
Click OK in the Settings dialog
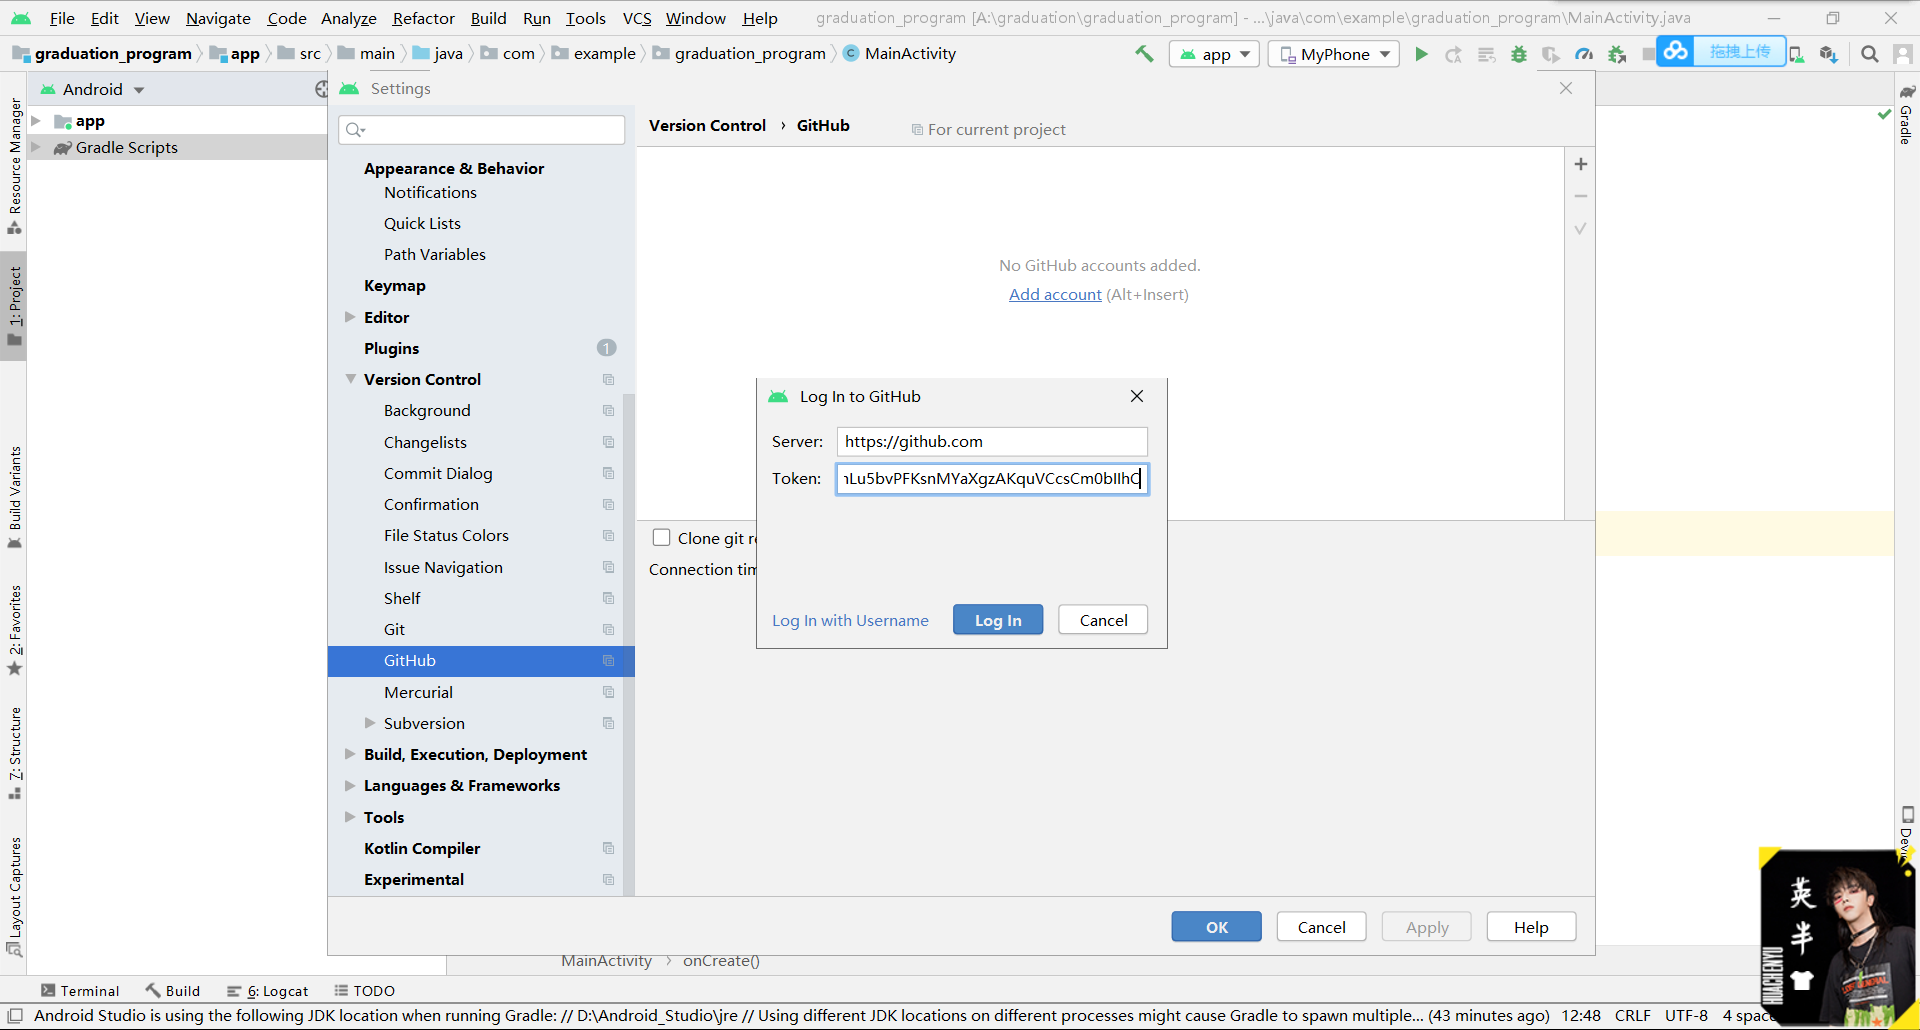pos(1216,927)
